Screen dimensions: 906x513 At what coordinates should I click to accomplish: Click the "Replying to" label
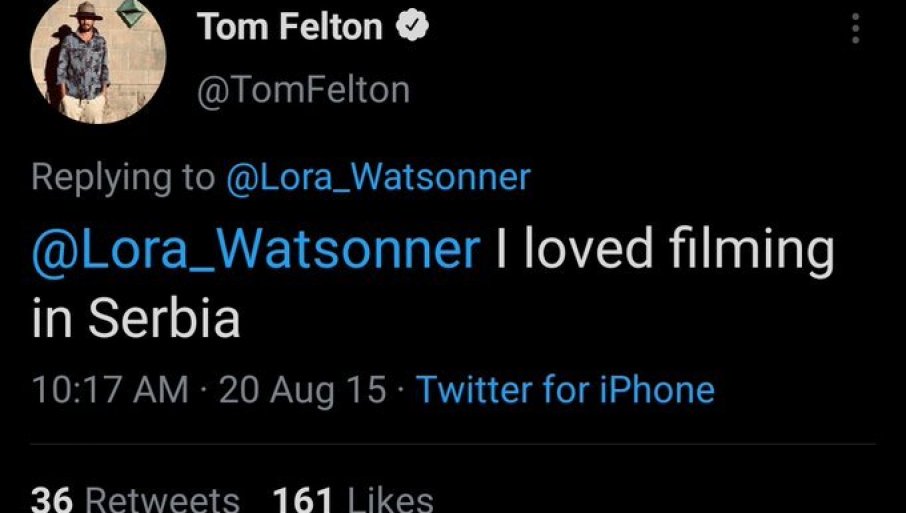tap(123, 177)
